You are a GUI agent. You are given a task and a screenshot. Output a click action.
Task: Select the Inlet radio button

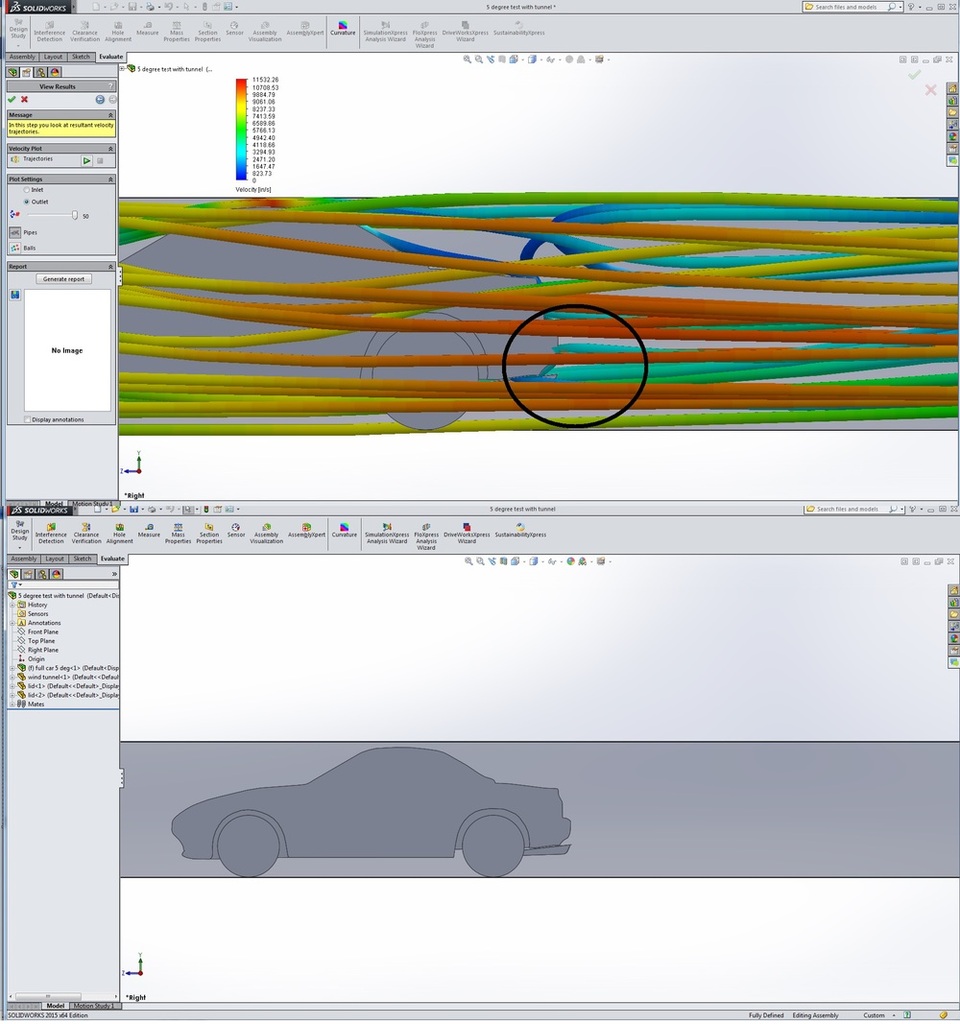[x=28, y=190]
